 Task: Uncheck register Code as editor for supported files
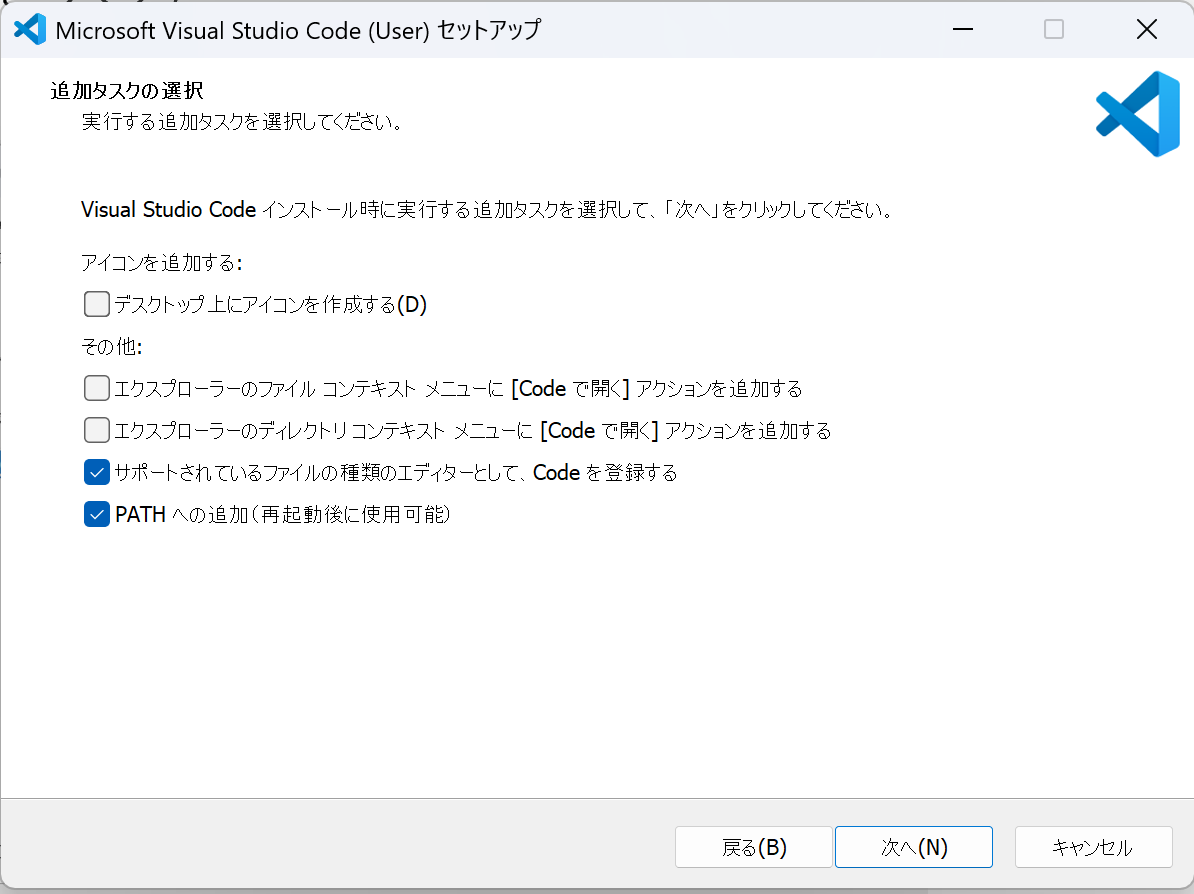coord(97,472)
